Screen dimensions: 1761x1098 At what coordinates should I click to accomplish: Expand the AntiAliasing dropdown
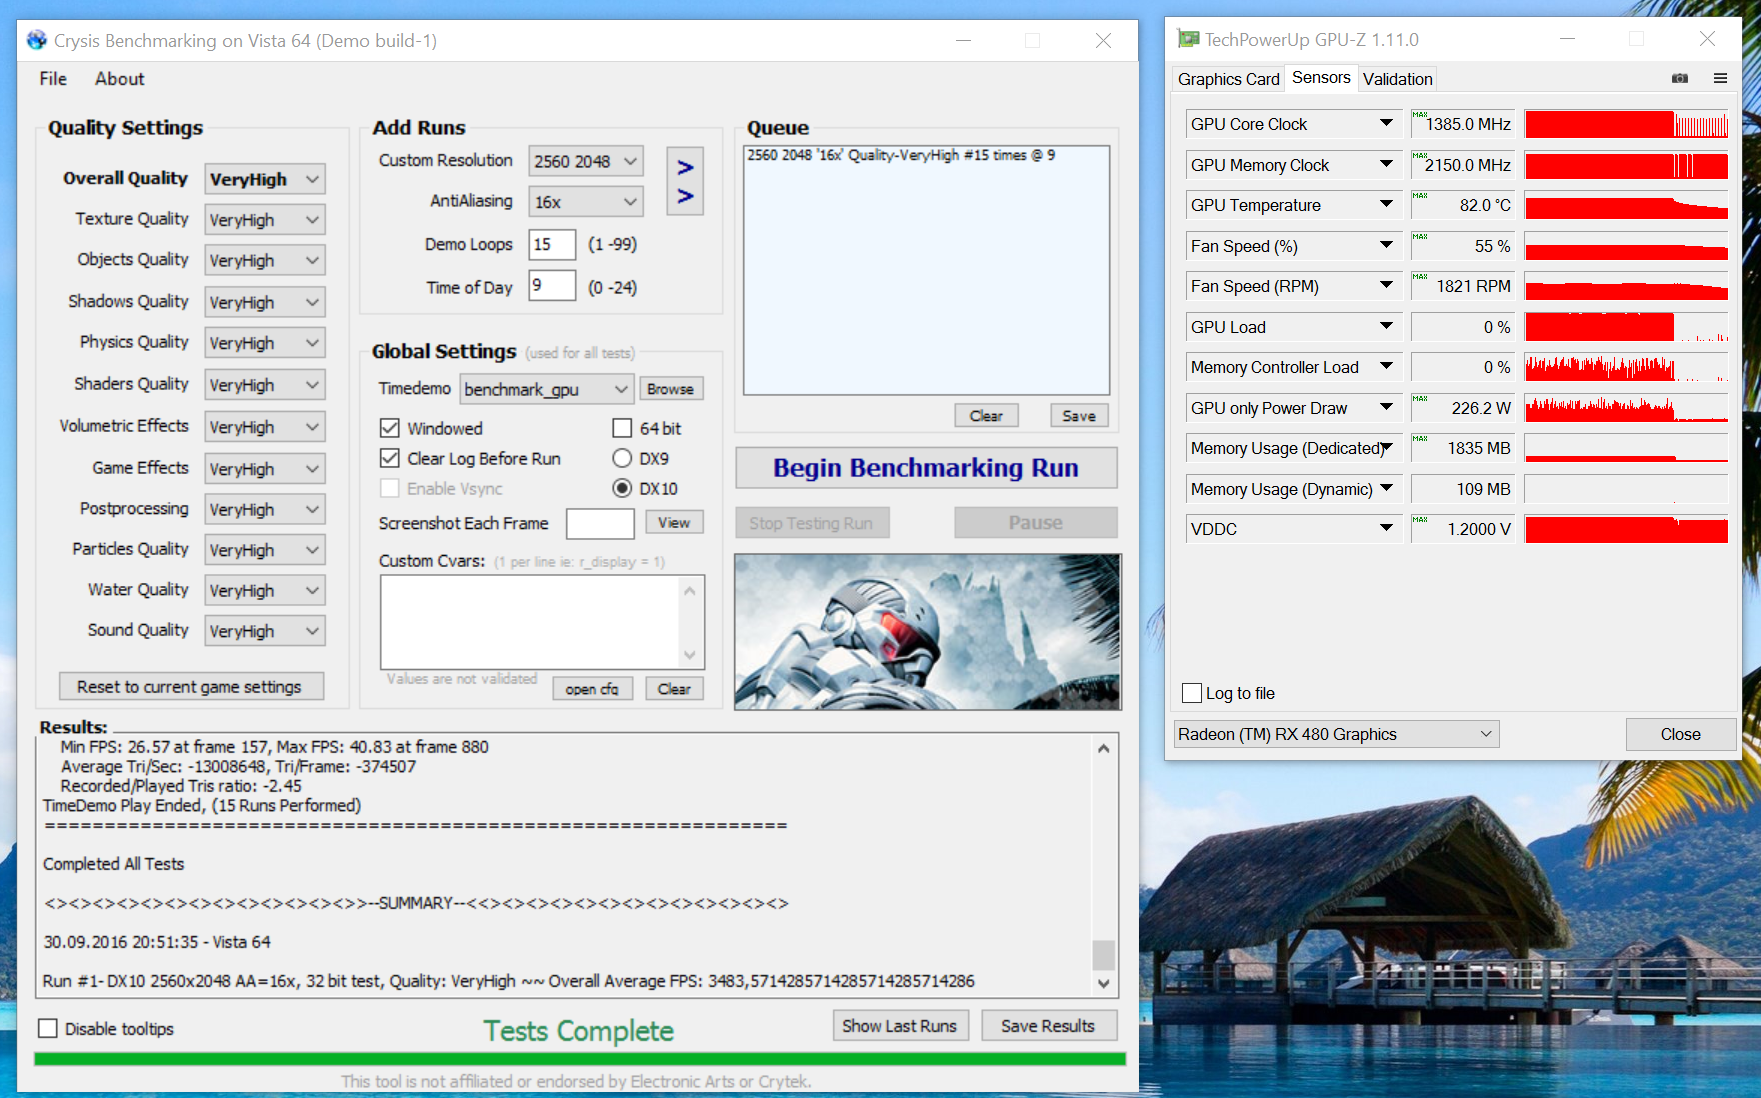[586, 202]
